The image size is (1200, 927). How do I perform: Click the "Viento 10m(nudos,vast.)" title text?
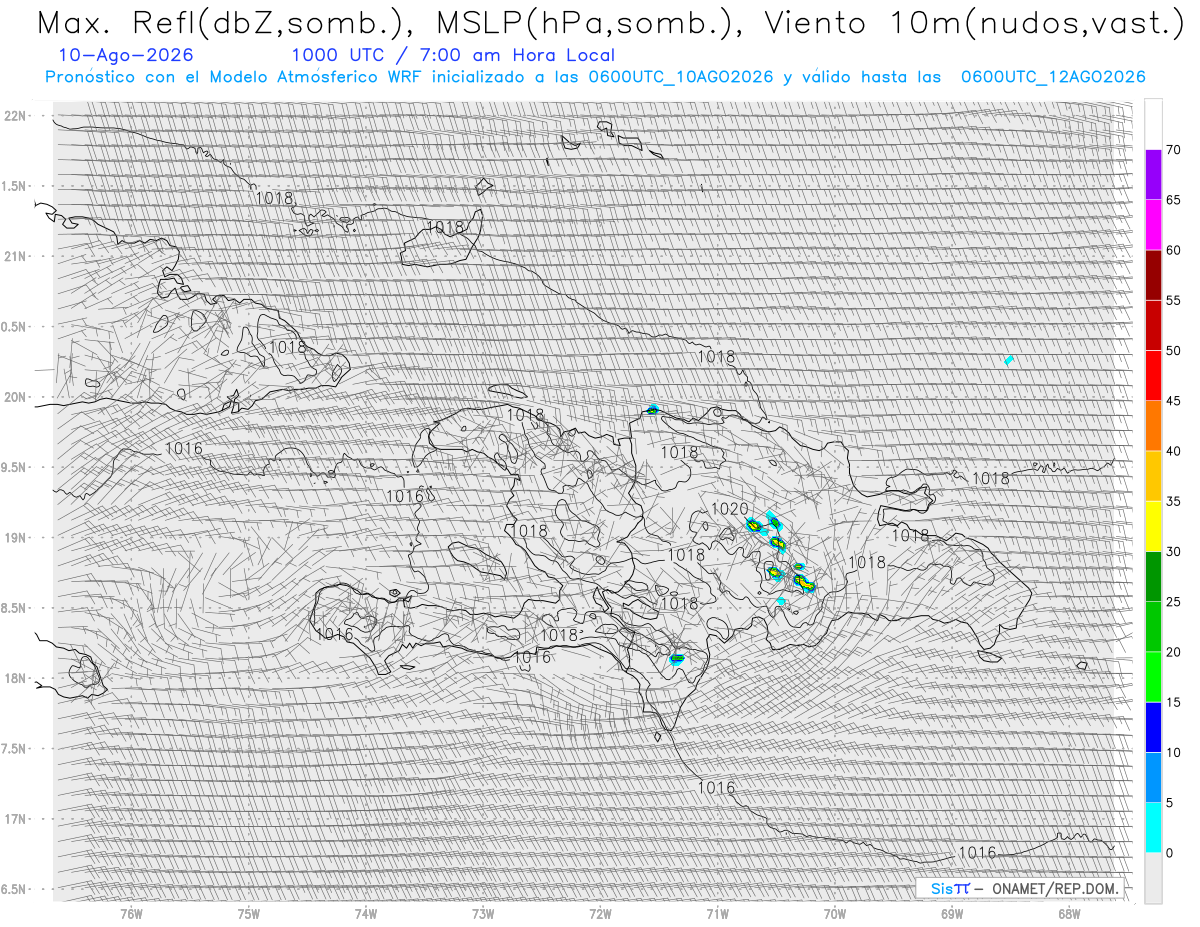coord(973,24)
